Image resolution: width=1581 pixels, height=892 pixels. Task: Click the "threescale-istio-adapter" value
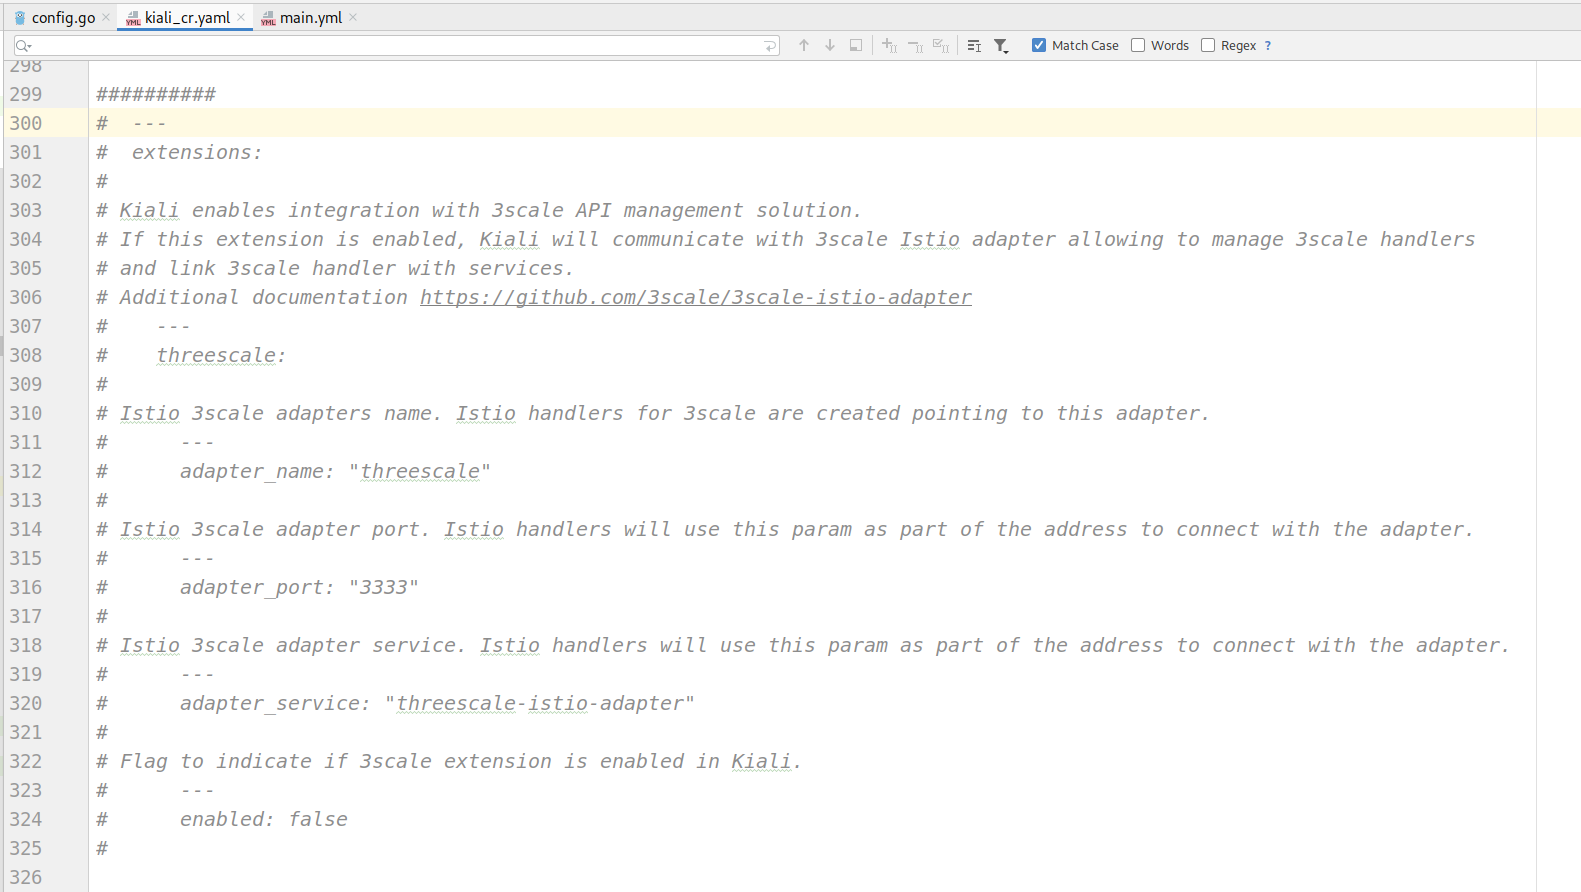540,703
